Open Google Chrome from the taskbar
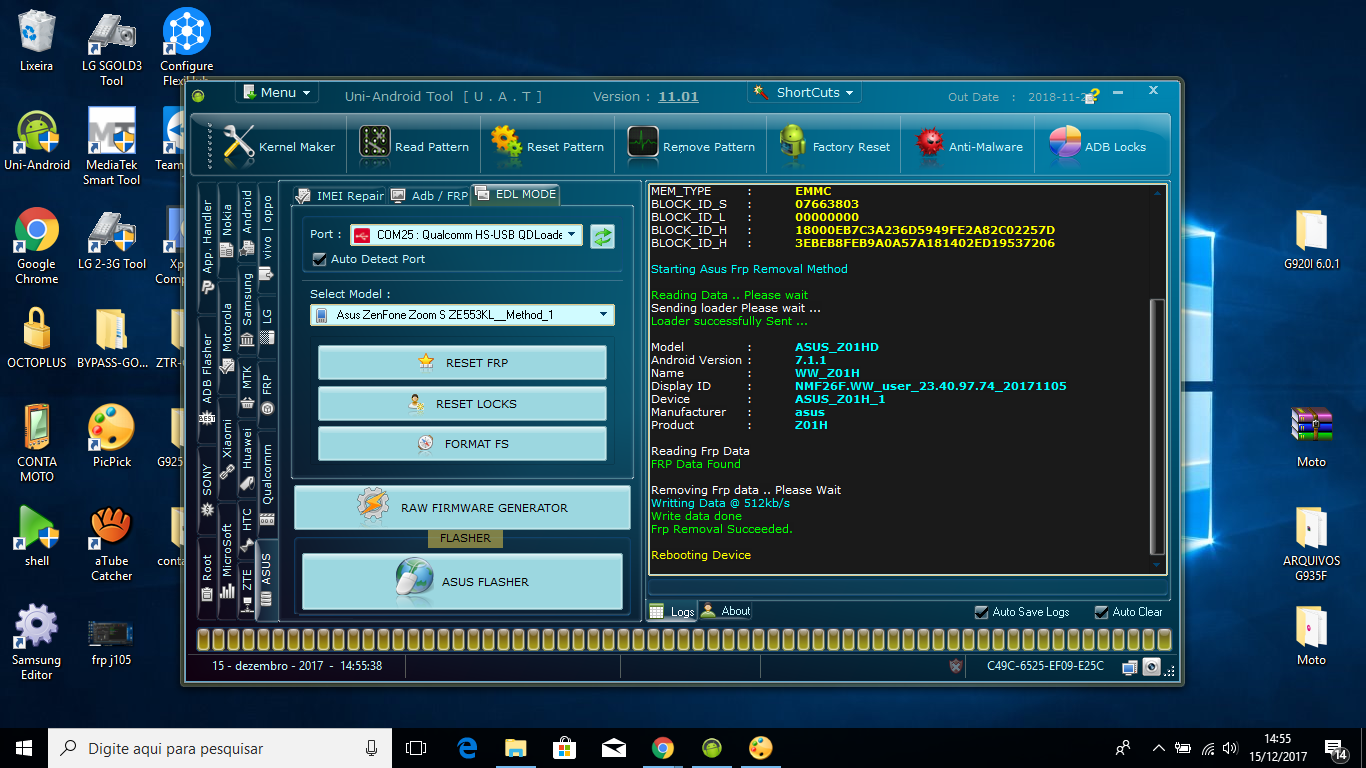Screen dimensions: 1366x768 point(662,747)
